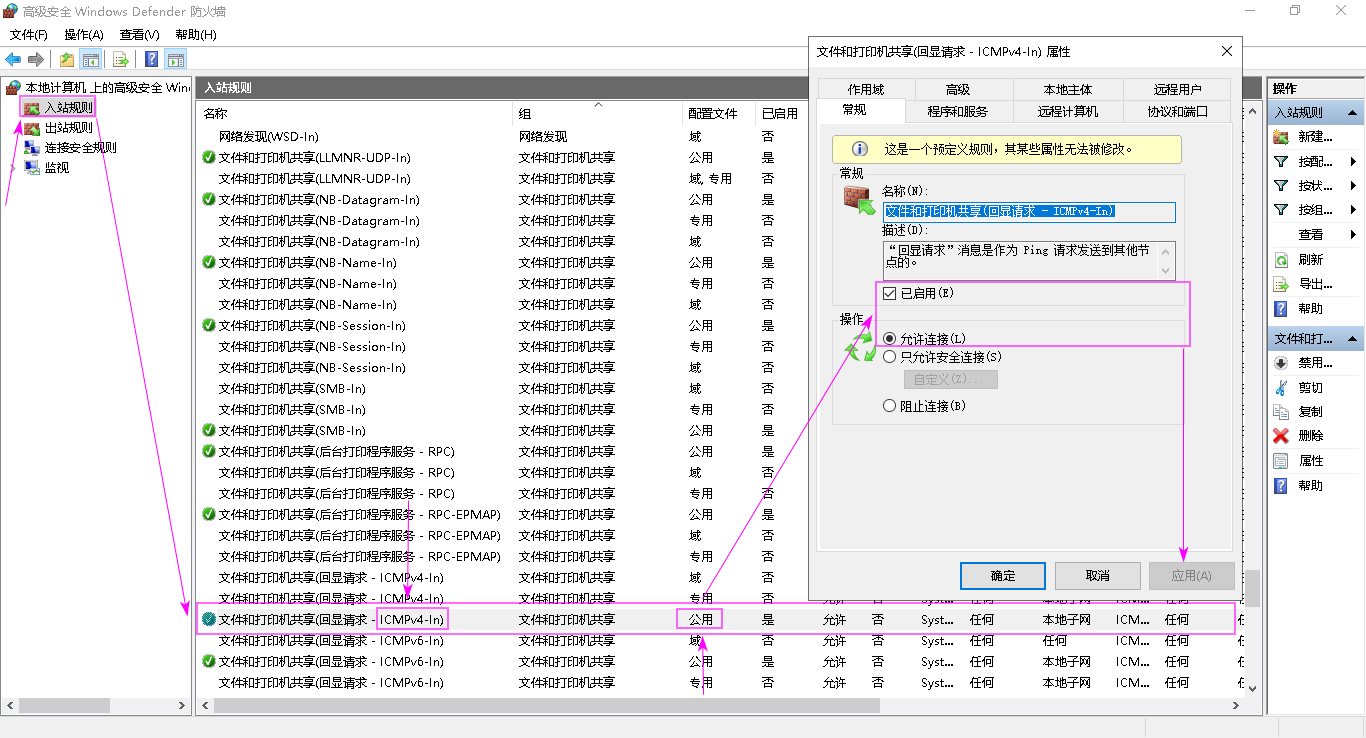The height and width of the screenshot is (738, 1366).
Task: Collapse the 入站规则 section in actions pane
Action: pos(1352,113)
